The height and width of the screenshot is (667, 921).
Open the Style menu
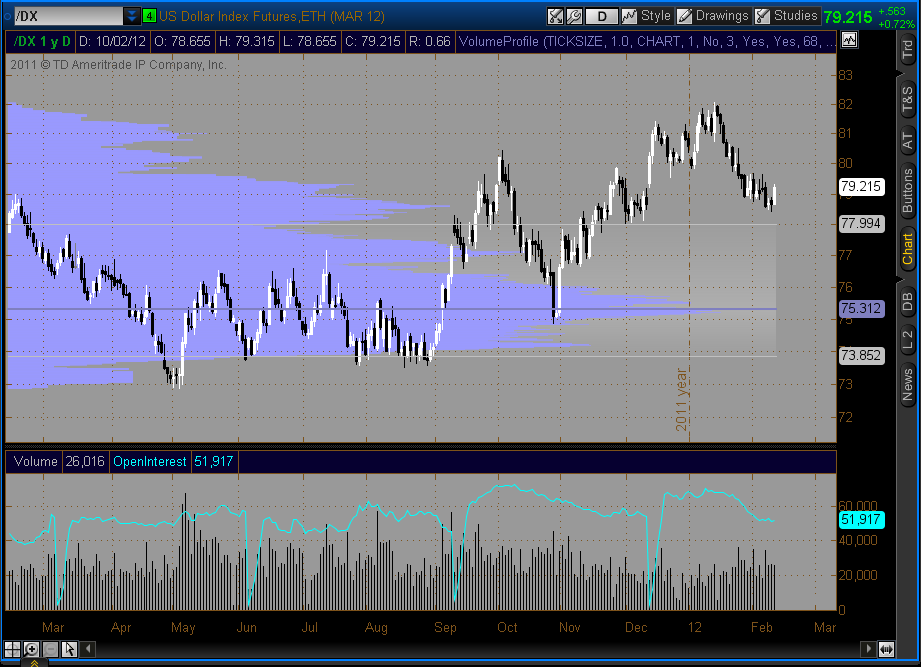pyautogui.click(x=646, y=16)
